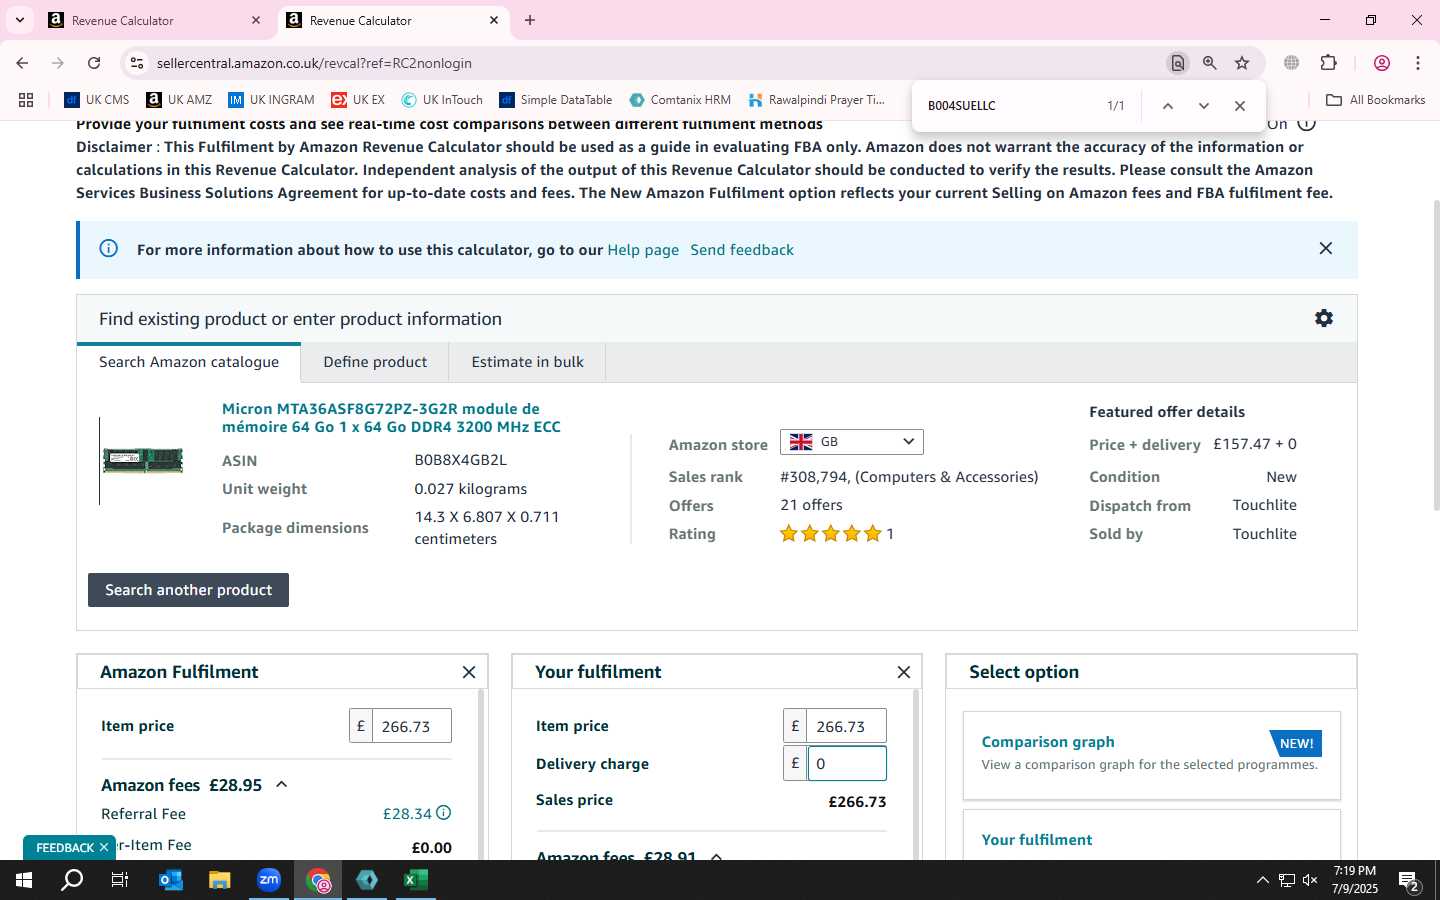The image size is (1440, 900).
Task: Switch to the Estimate in bulk tab
Action: pyautogui.click(x=527, y=362)
